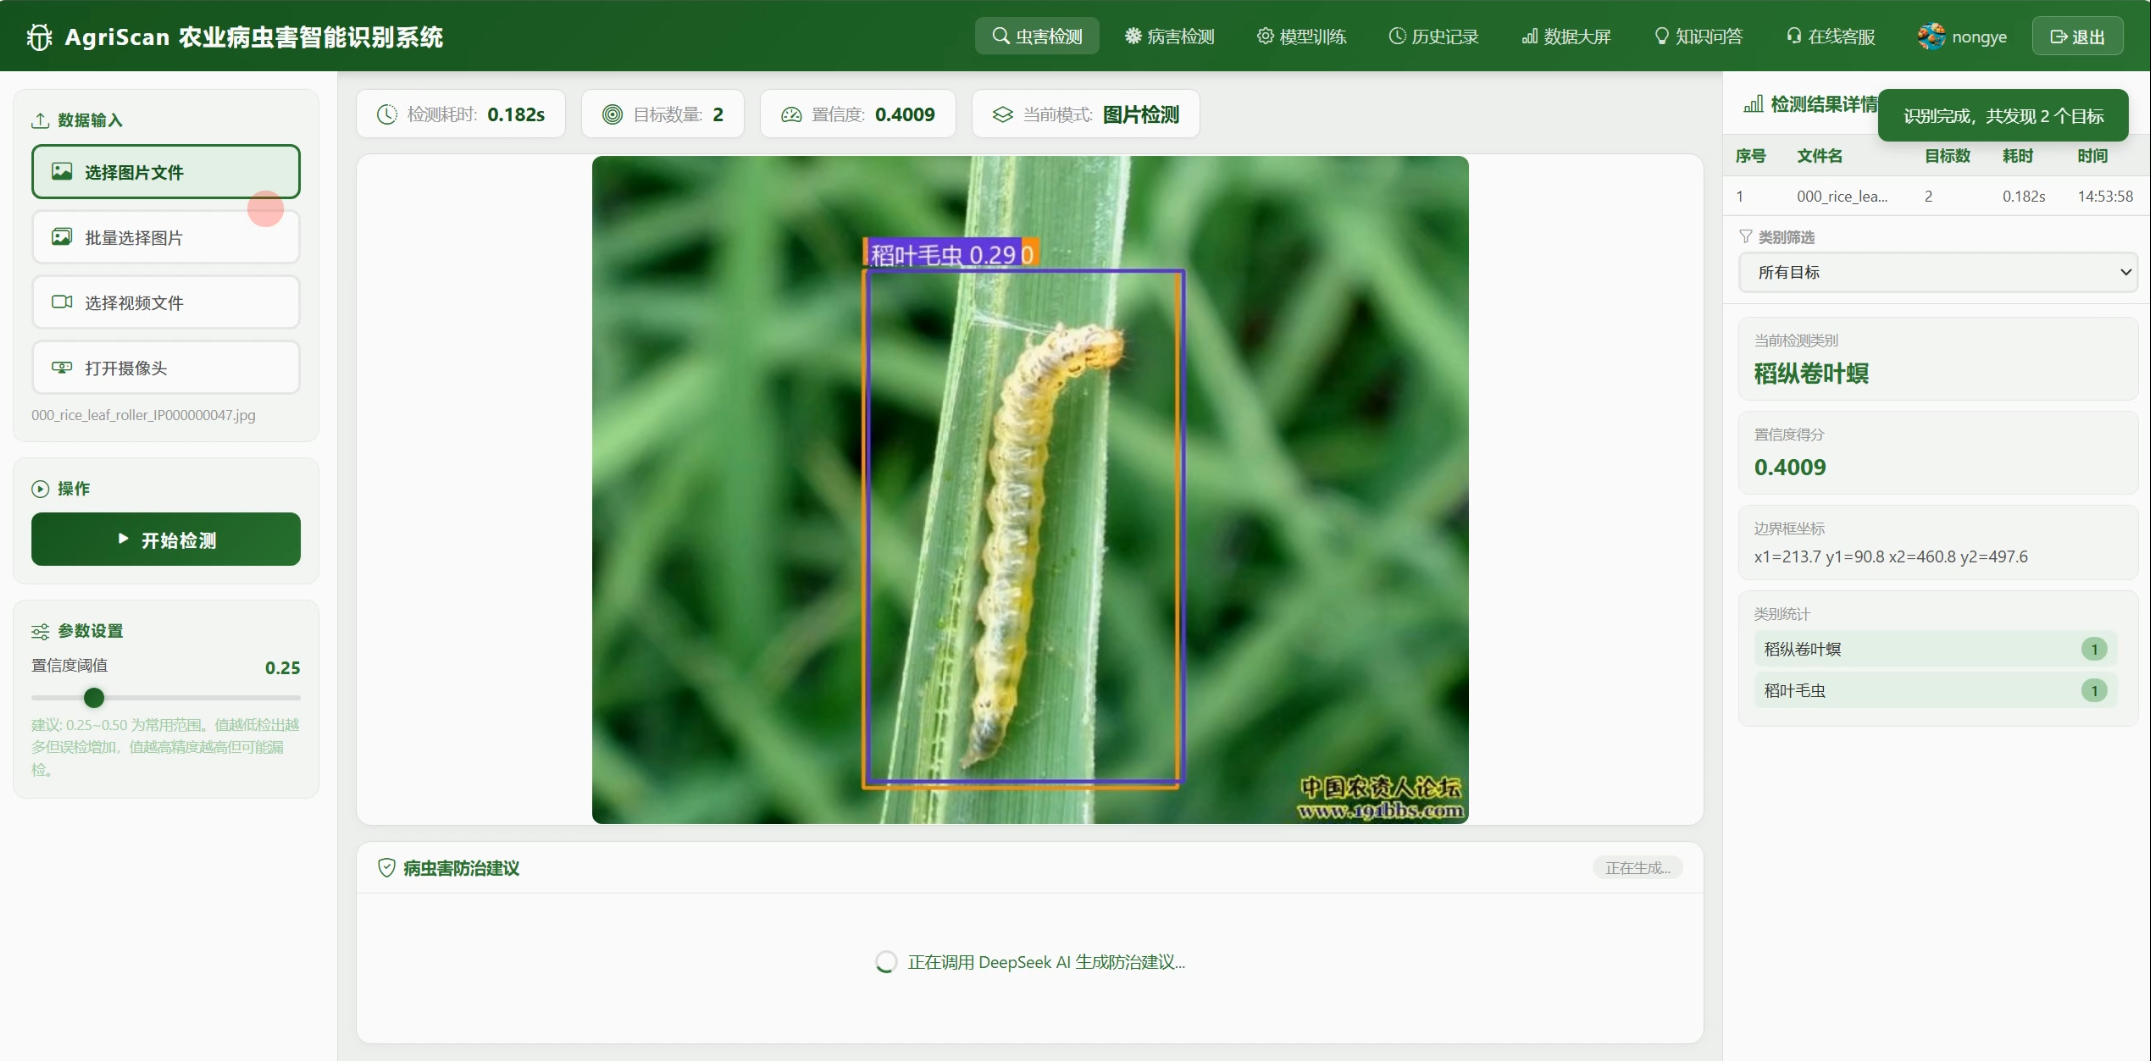
Task: Select result row 000_rice_lea... in table
Action: click(1937, 197)
